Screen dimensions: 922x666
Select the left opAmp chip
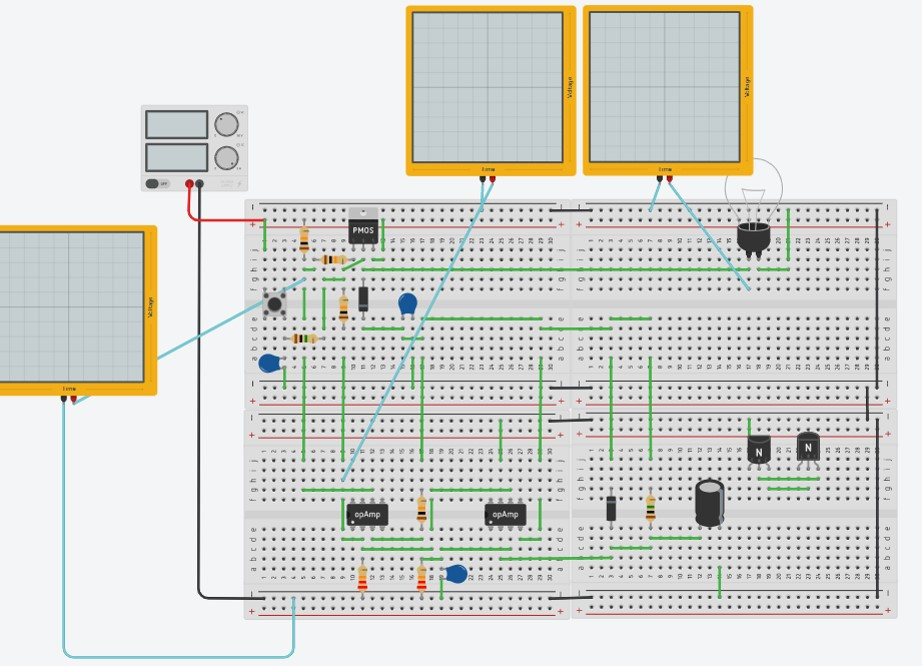(x=367, y=515)
